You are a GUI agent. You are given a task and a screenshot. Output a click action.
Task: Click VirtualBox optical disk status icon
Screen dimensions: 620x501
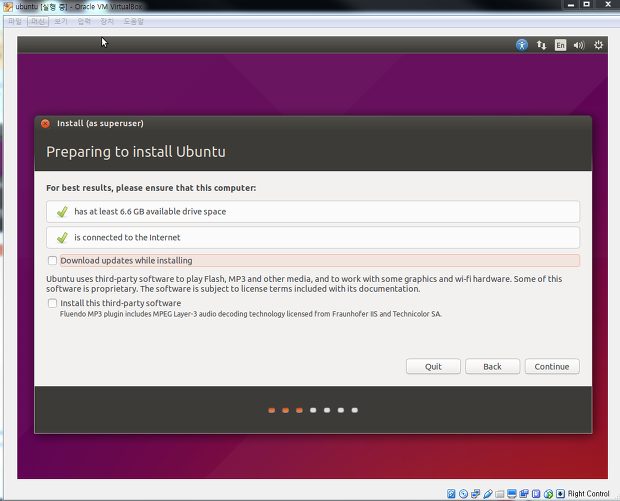point(463,493)
